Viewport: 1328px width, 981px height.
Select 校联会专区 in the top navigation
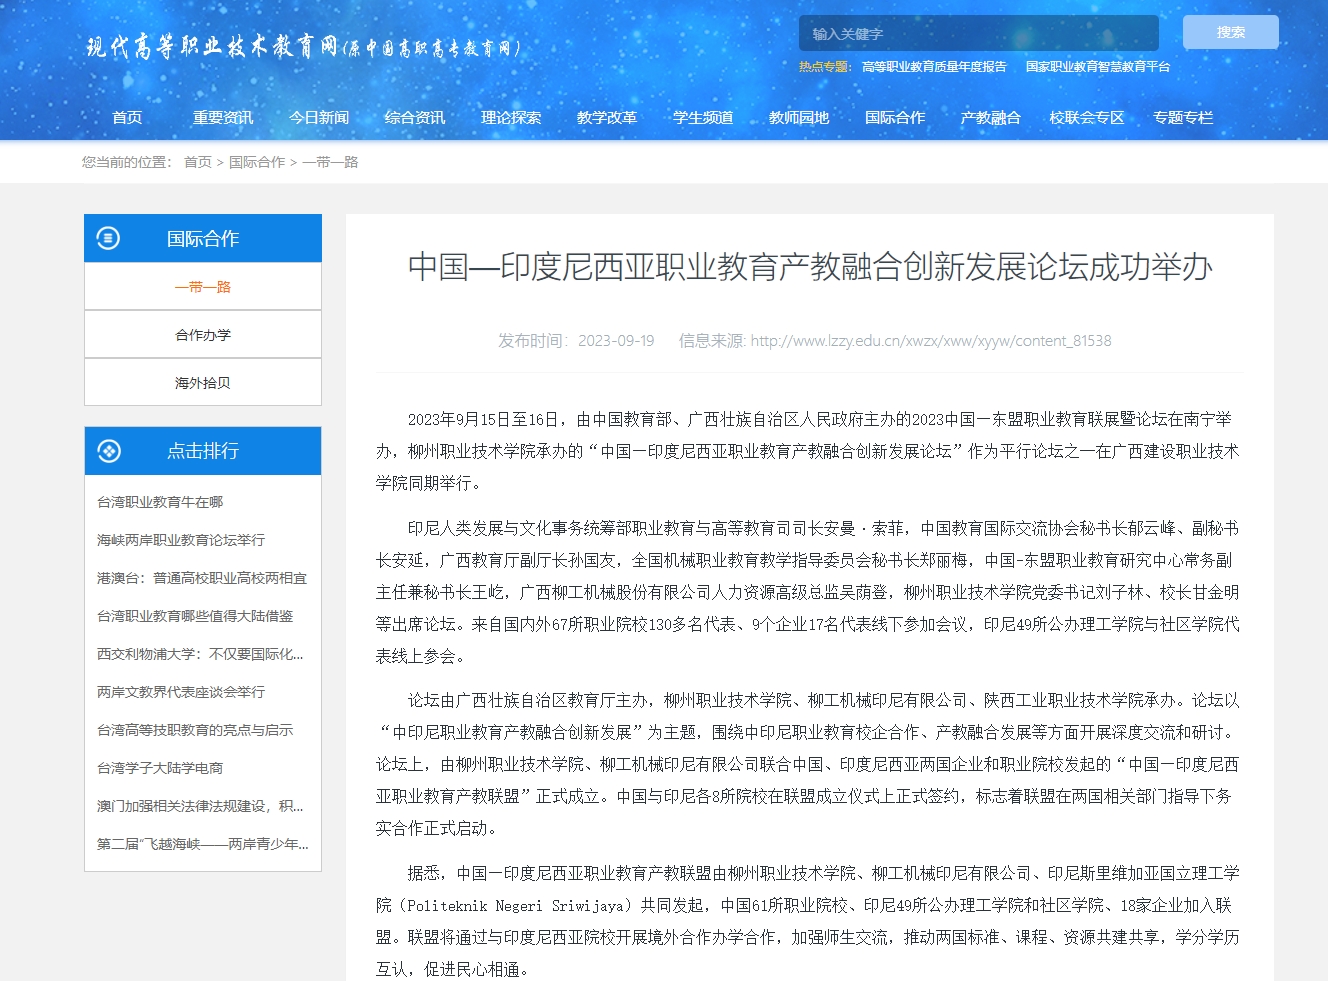pos(1086,118)
